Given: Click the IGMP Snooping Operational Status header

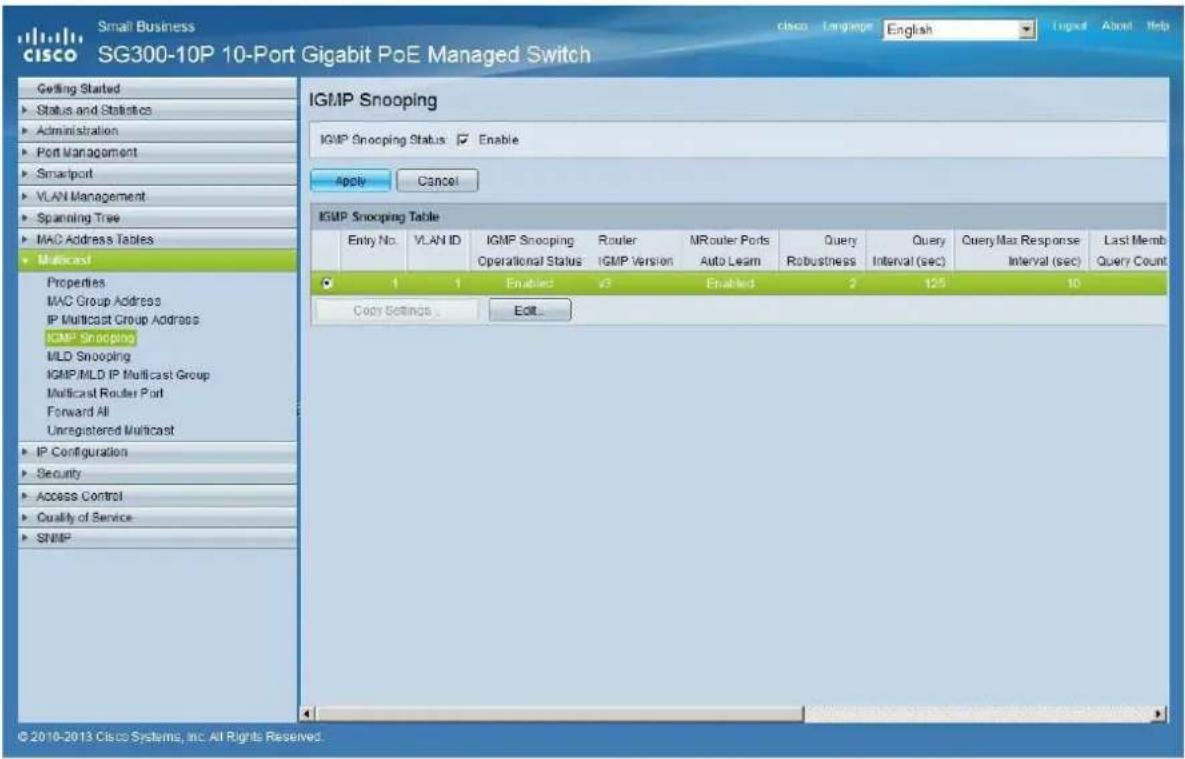Looking at the screenshot, I should pos(530,250).
